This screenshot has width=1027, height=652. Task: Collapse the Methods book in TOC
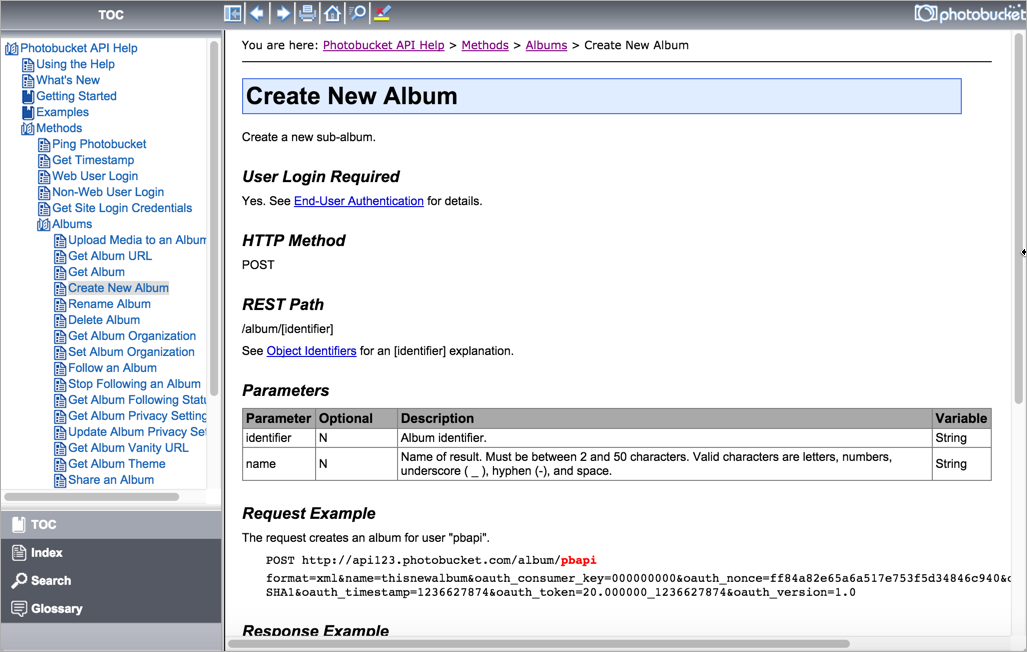point(28,128)
